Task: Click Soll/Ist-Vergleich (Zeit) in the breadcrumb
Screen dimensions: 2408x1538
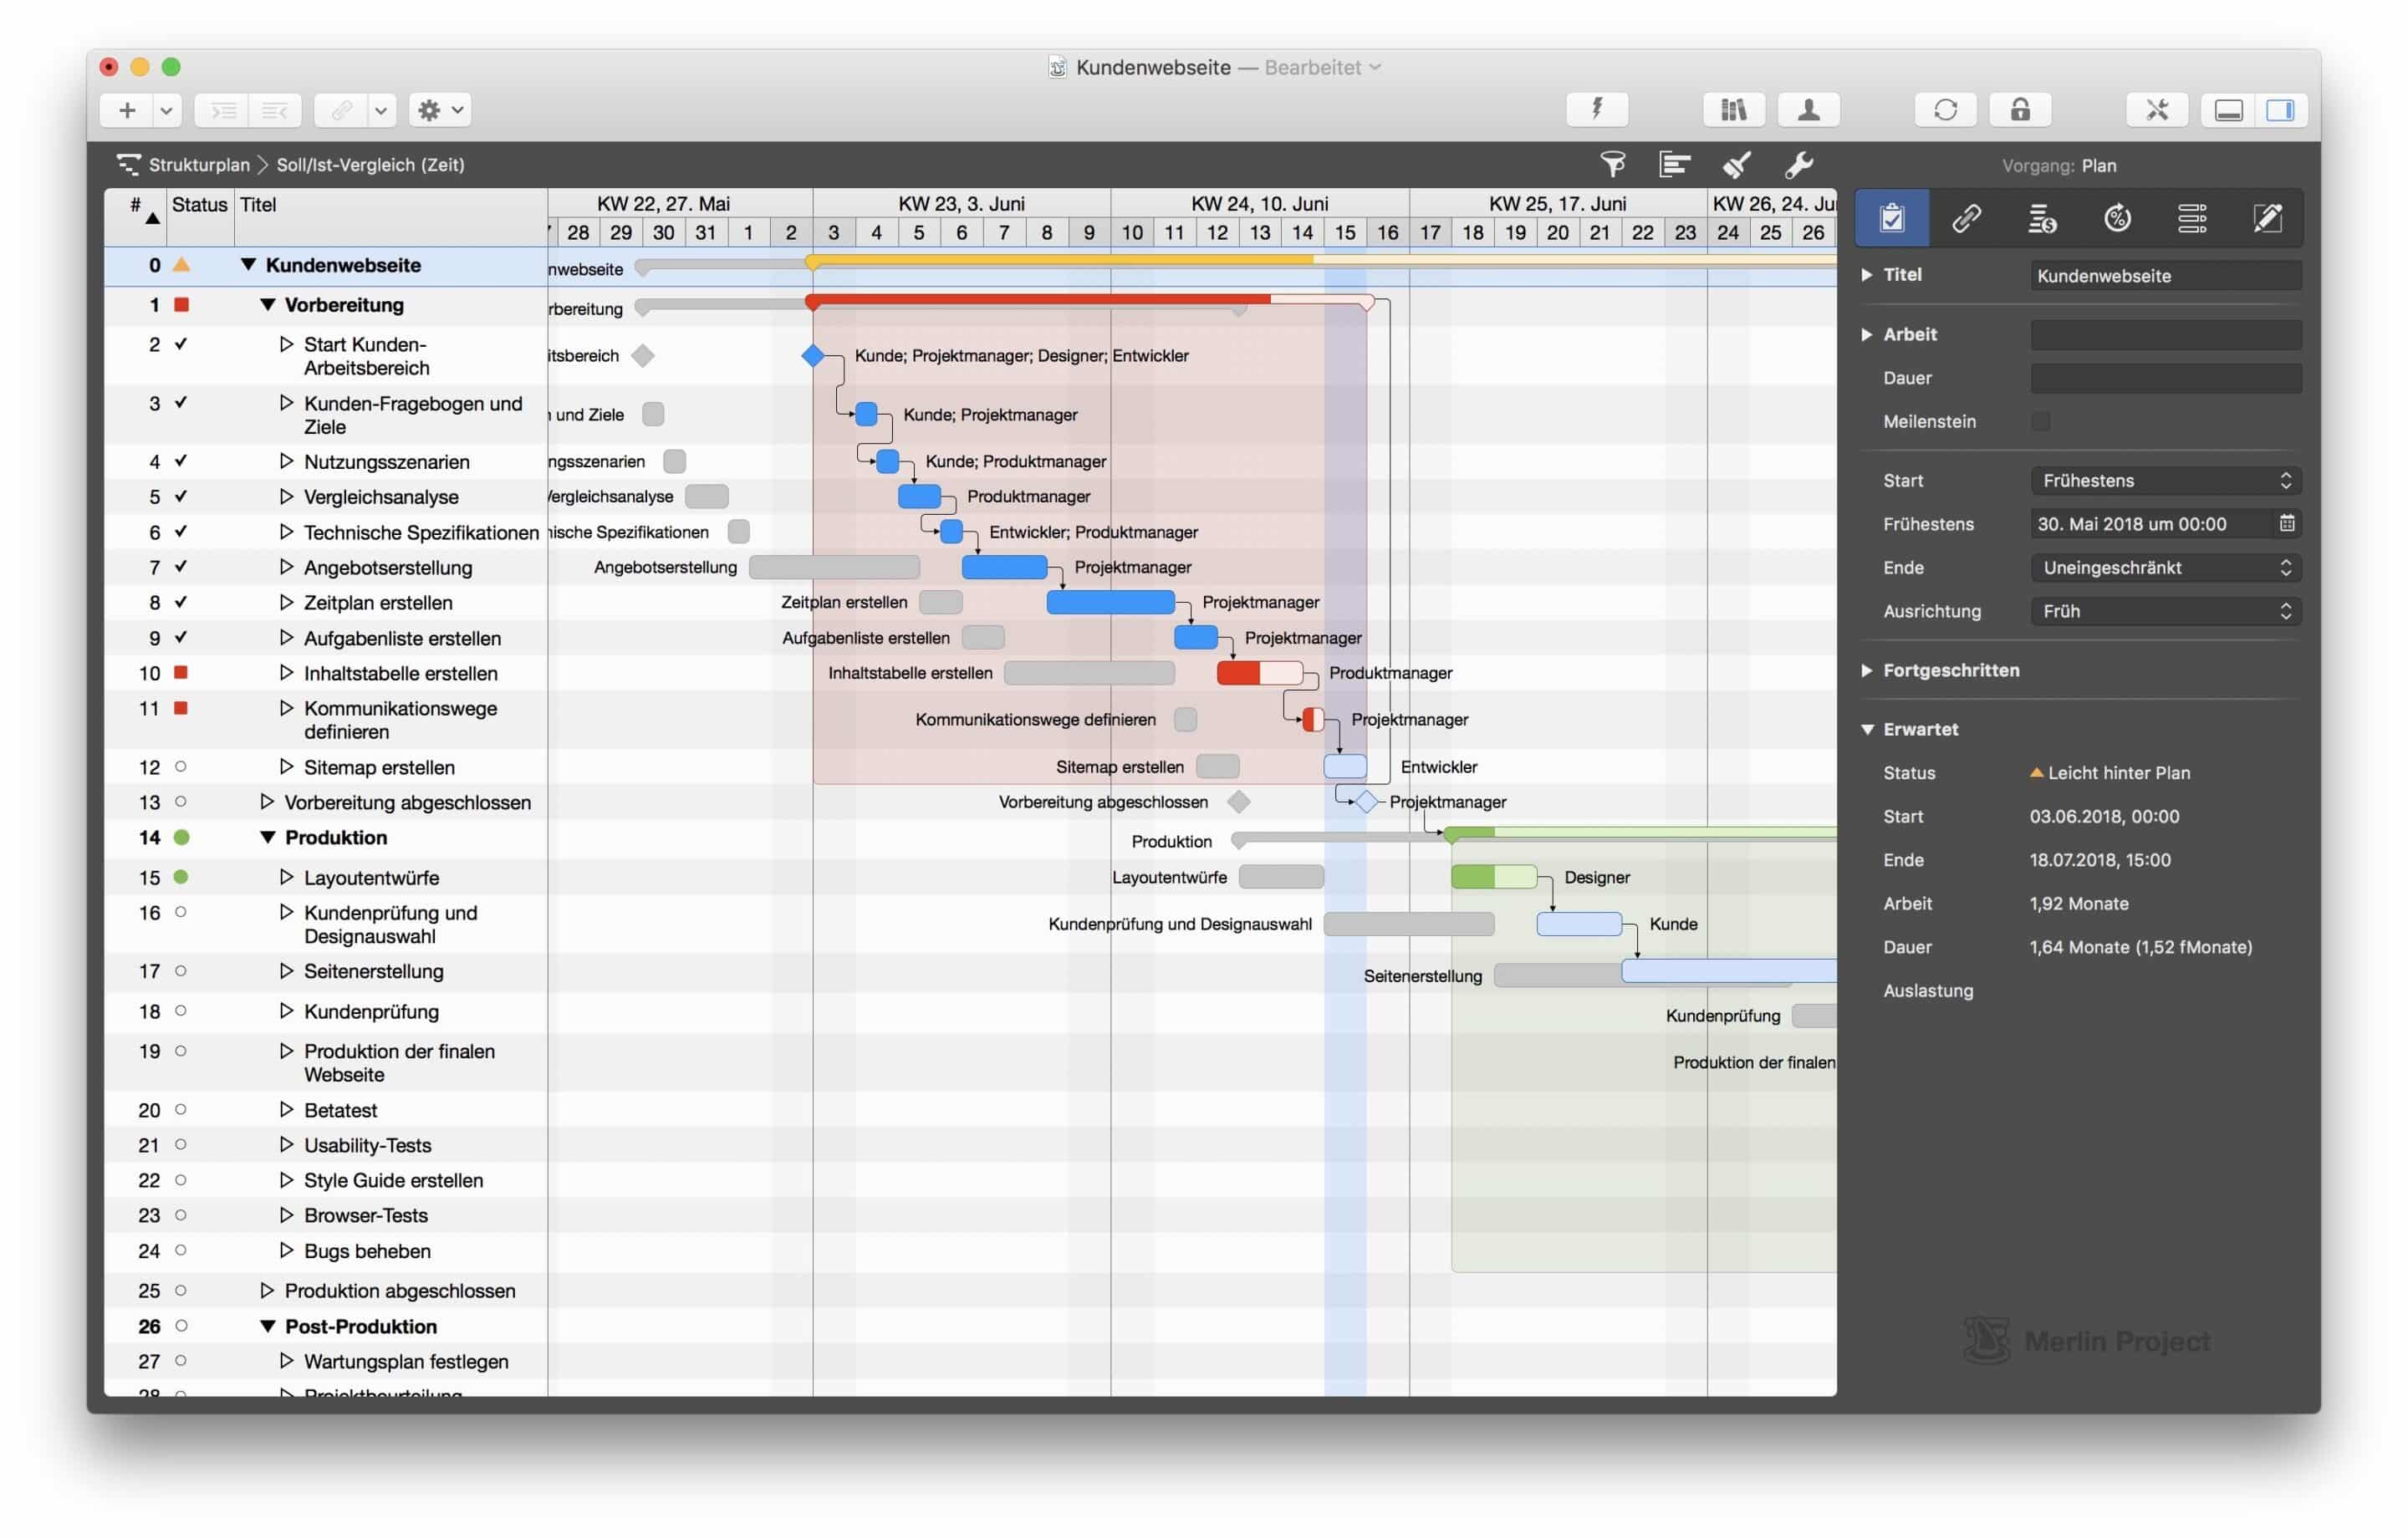Action: (x=370, y=164)
